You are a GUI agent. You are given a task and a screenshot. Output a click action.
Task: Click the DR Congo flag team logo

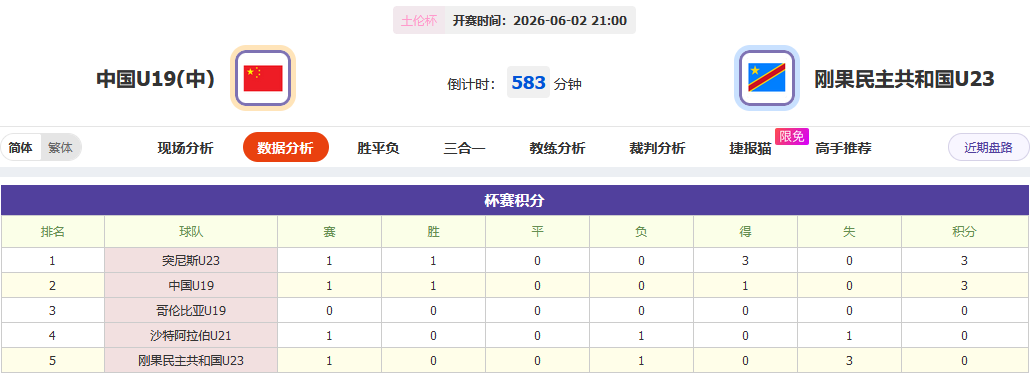coord(767,78)
